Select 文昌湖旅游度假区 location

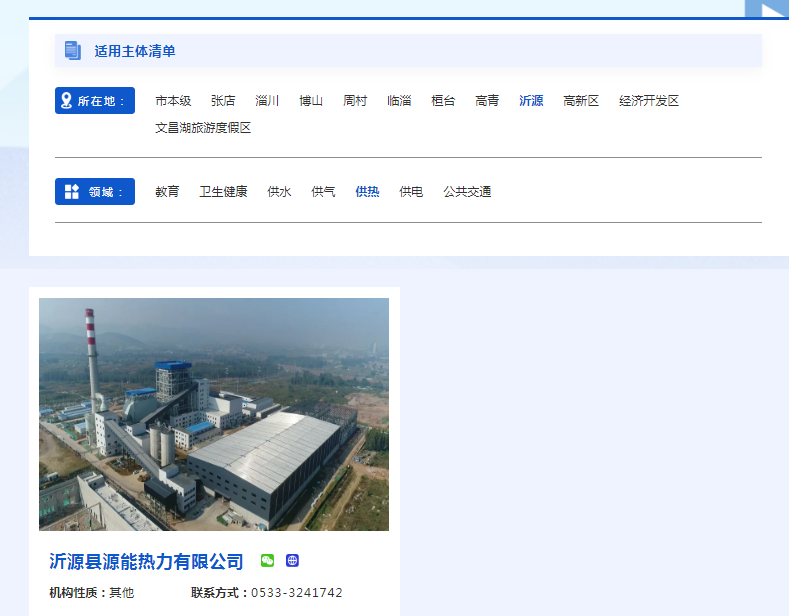click(203, 128)
